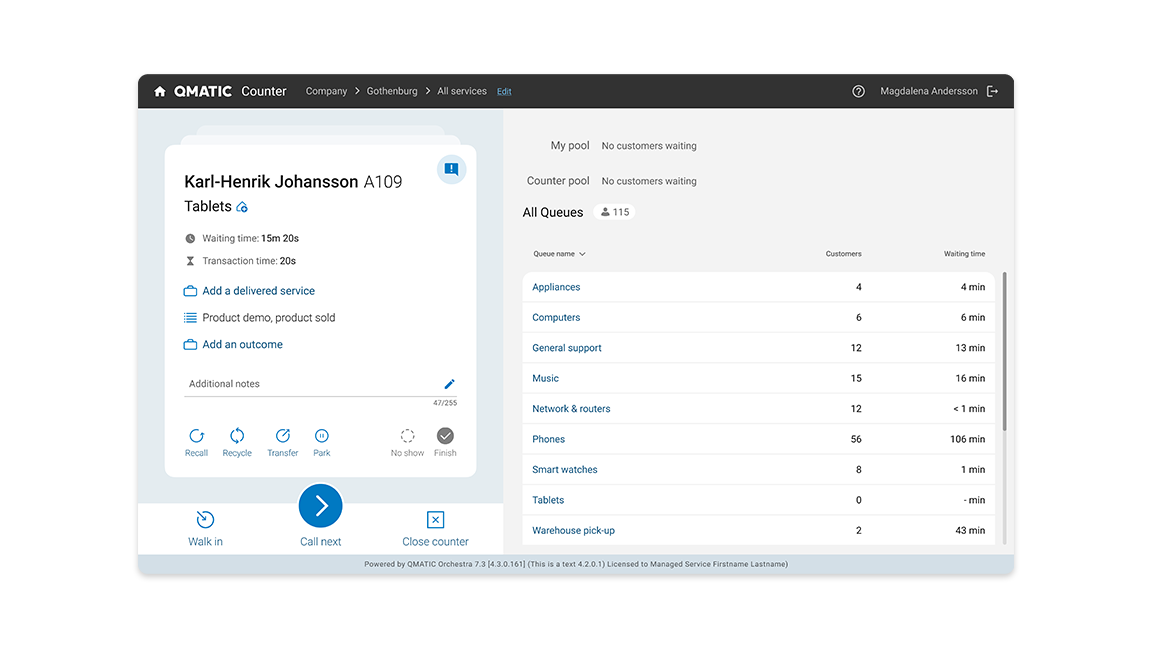Open the Tablets queue
This screenshot has width=1152, height=648.
pos(548,500)
